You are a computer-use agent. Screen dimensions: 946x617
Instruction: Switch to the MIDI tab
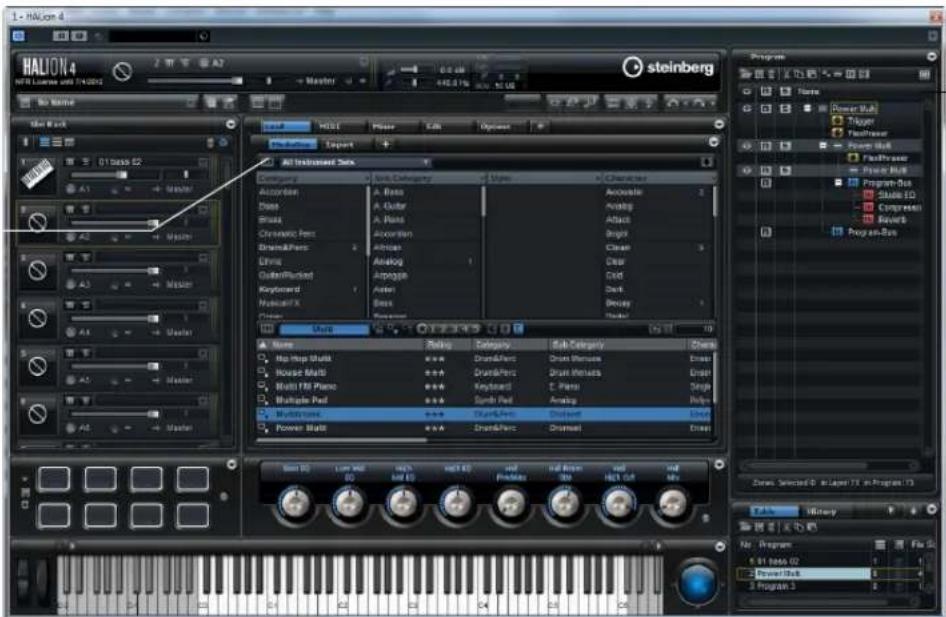click(x=329, y=126)
